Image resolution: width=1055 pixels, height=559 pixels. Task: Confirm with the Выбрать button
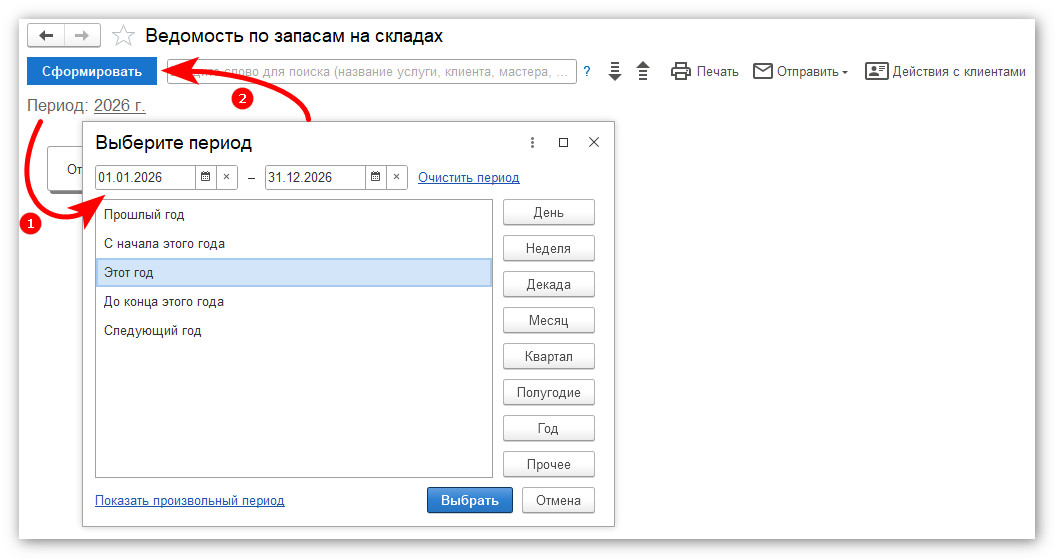(470, 500)
